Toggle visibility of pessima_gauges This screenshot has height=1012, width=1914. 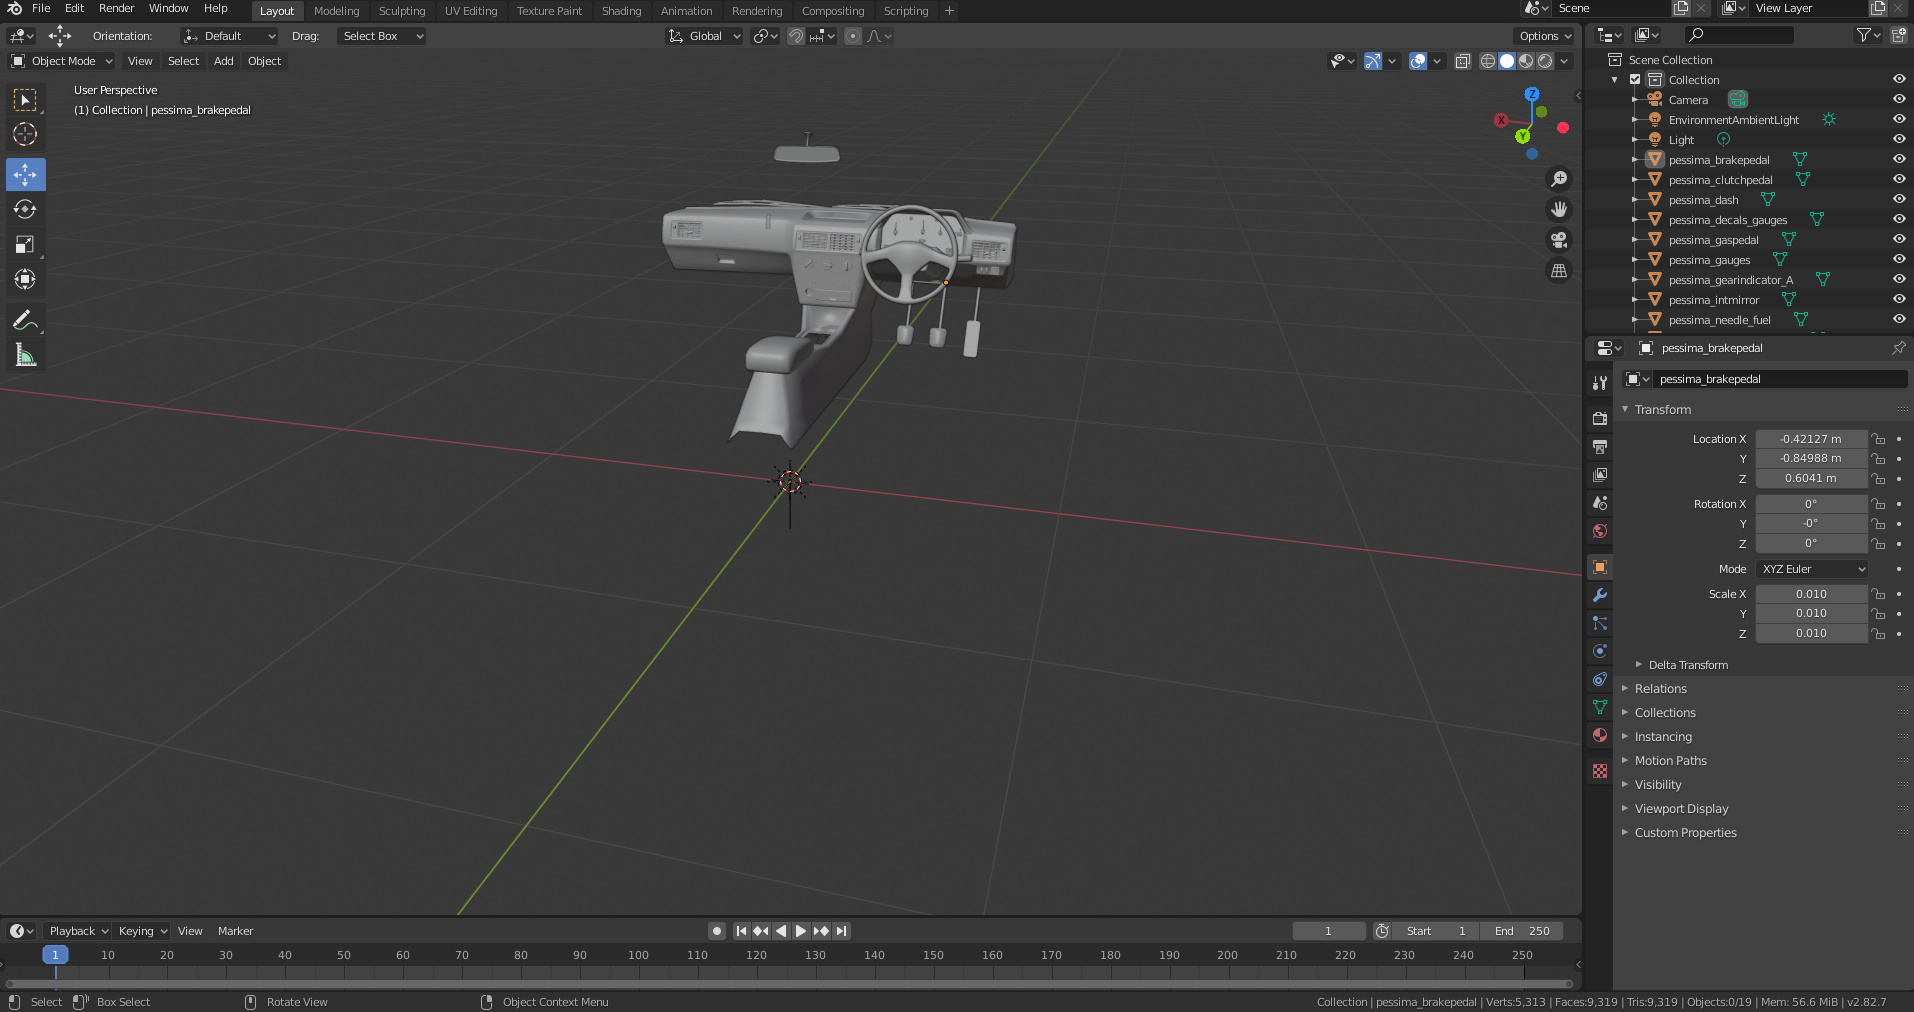pyautogui.click(x=1898, y=259)
